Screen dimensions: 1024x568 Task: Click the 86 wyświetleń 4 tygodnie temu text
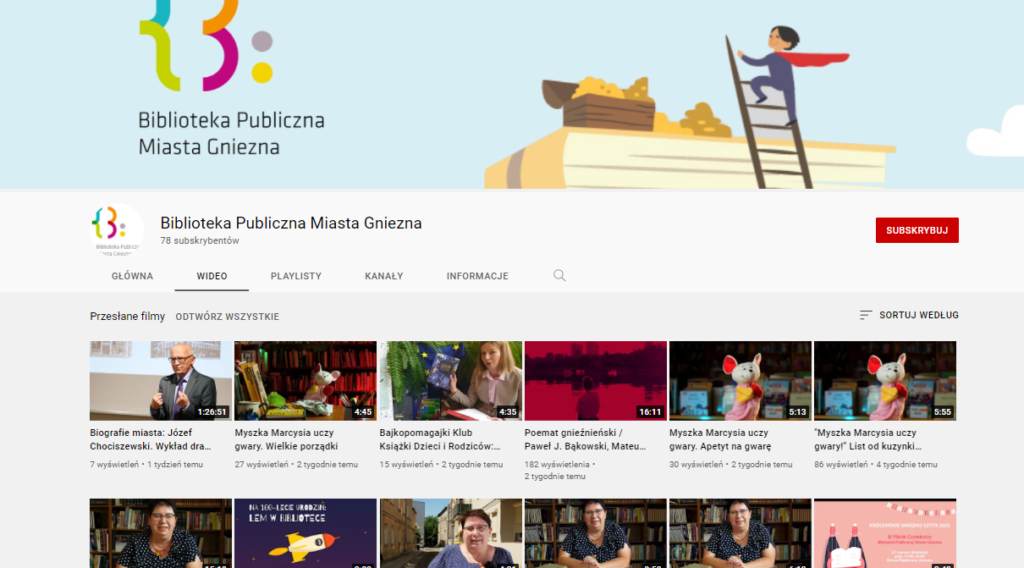tap(876, 465)
